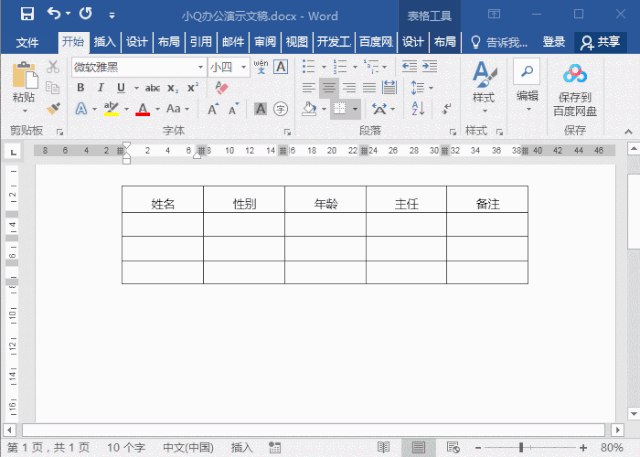Click the zoom slider handle in status bar
Screen dimensions: 640x457
click(521, 448)
